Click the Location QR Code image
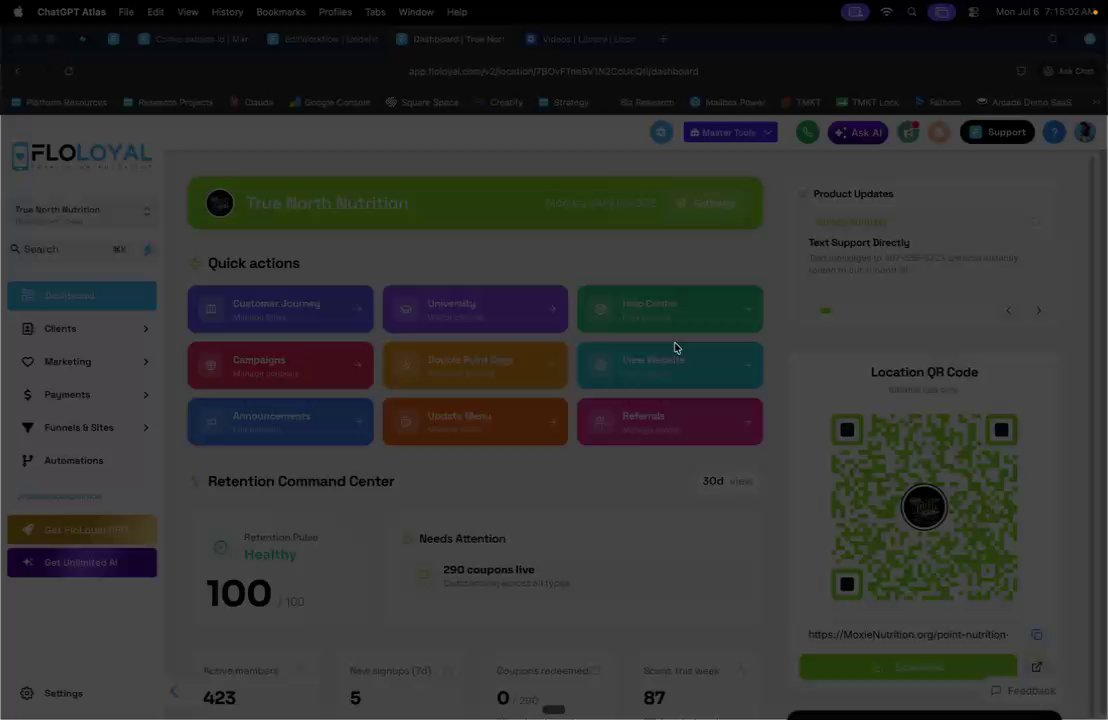1108x720 pixels. point(924,507)
